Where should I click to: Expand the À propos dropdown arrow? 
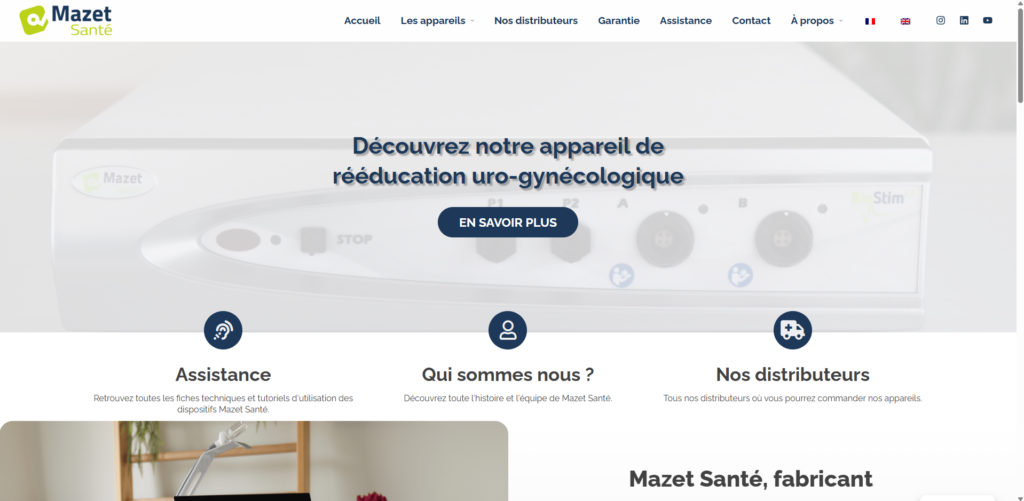pyautogui.click(x=840, y=21)
